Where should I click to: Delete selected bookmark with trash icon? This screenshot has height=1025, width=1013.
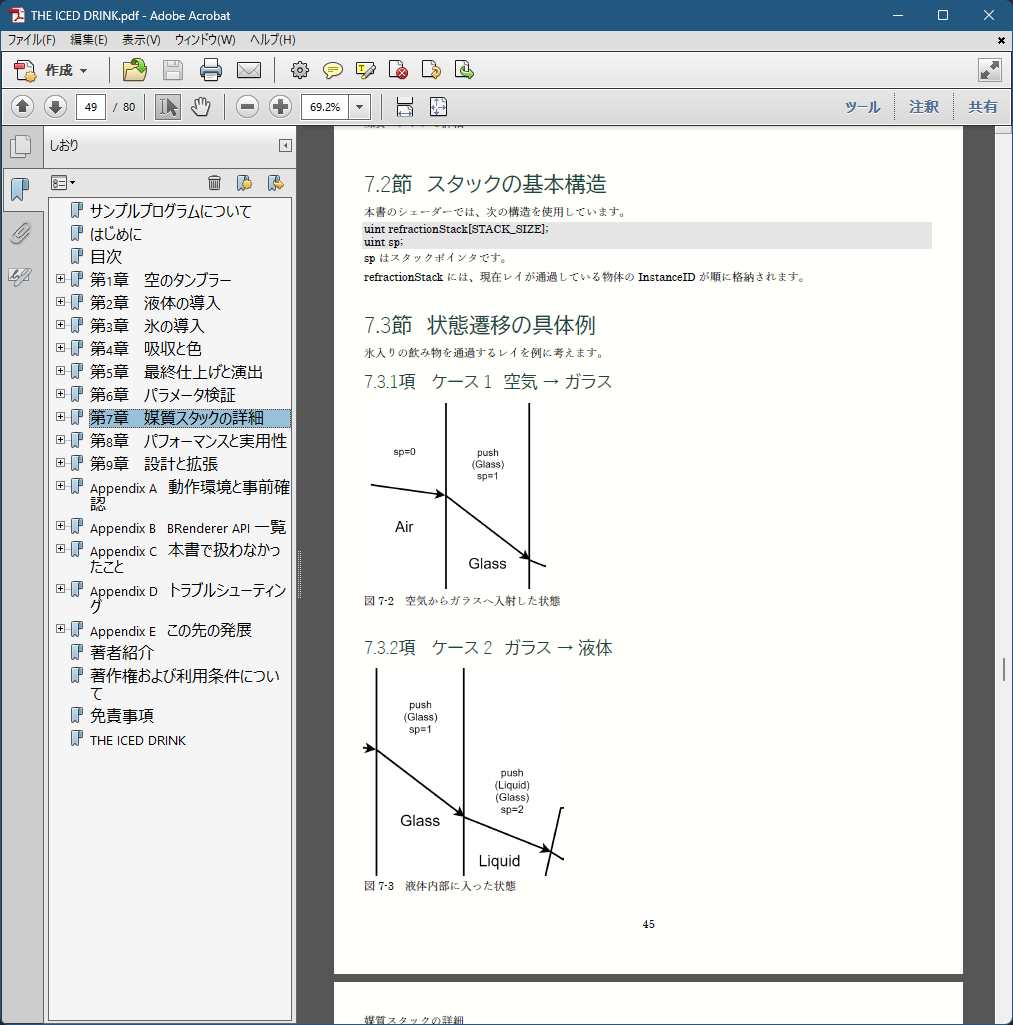tap(214, 182)
